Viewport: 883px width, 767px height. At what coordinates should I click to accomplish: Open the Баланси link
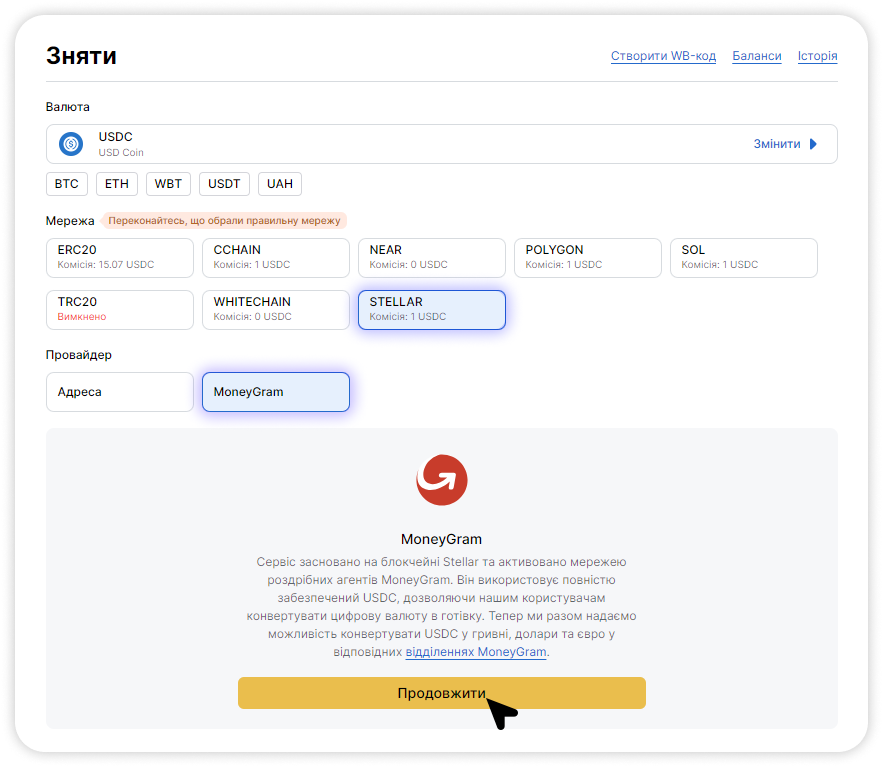(757, 56)
